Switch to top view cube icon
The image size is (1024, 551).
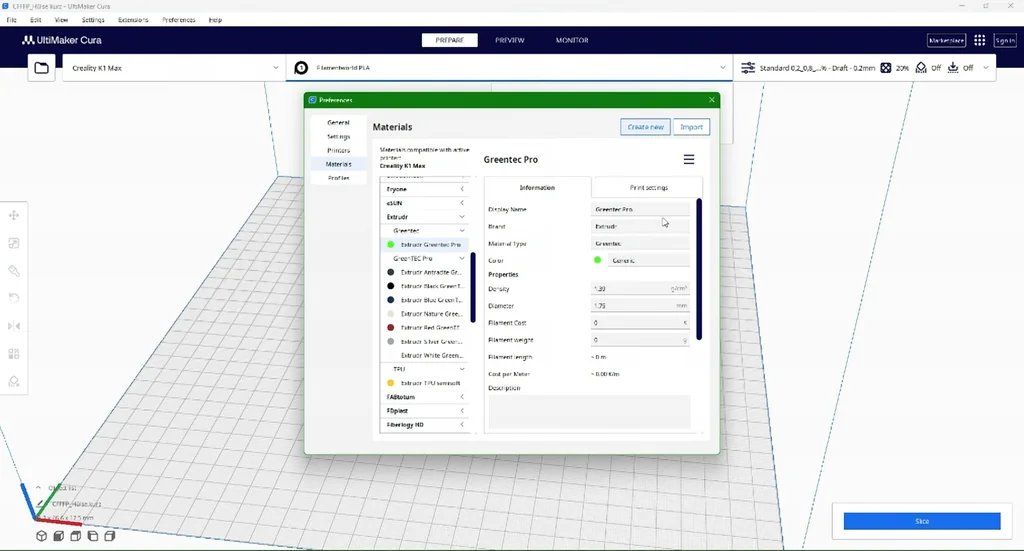(76, 536)
